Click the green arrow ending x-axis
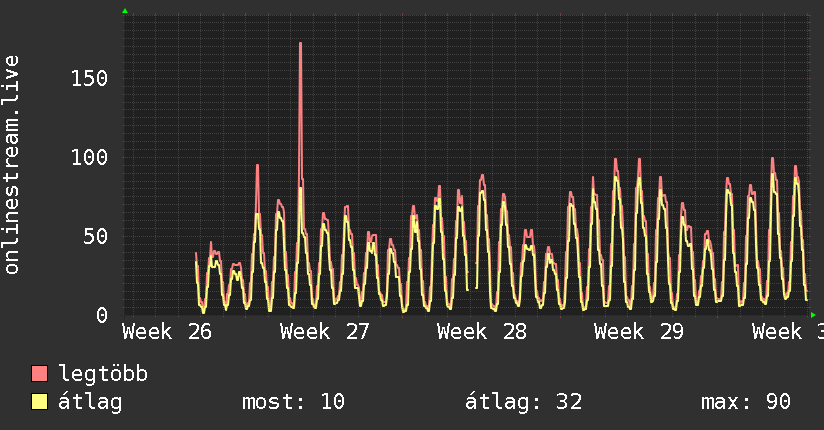The width and height of the screenshot is (824, 430). [813, 315]
